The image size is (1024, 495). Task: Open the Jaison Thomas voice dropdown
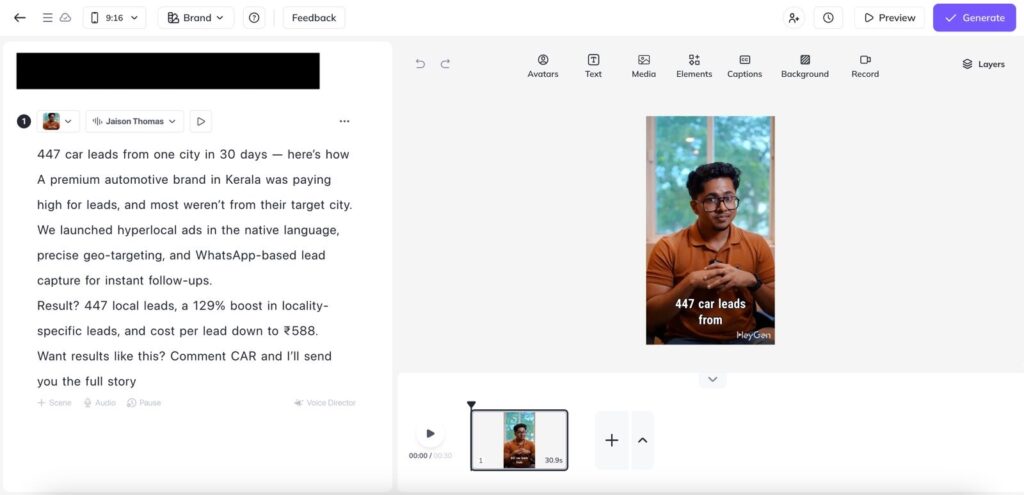click(135, 121)
